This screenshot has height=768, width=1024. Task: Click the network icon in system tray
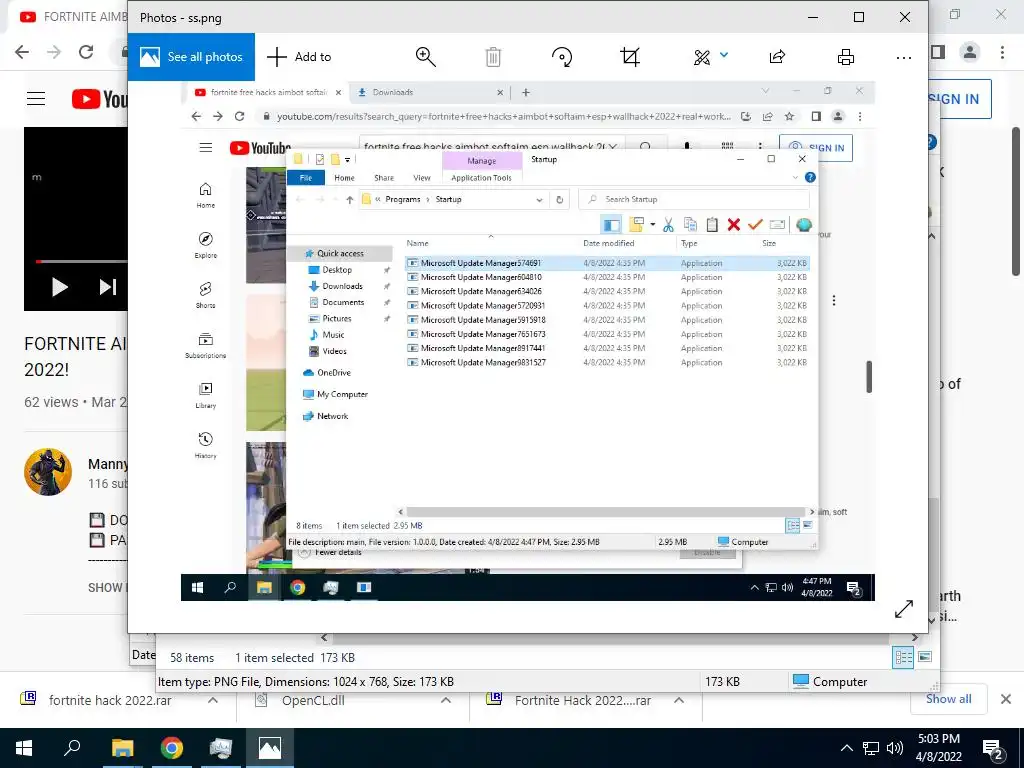[871, 748]
